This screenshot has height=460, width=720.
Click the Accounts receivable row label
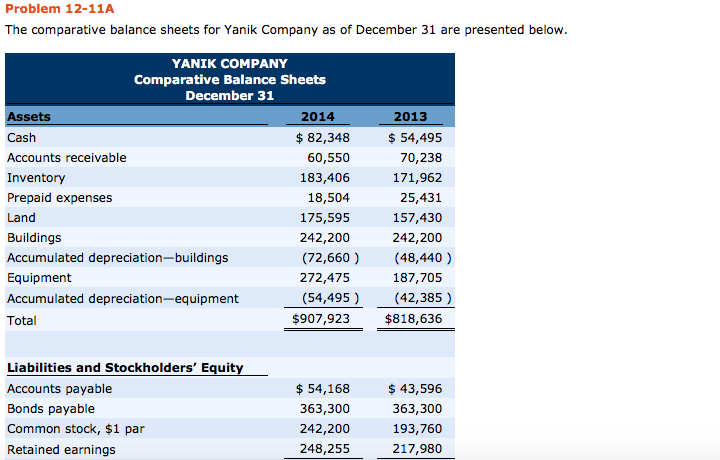point(67,157)
